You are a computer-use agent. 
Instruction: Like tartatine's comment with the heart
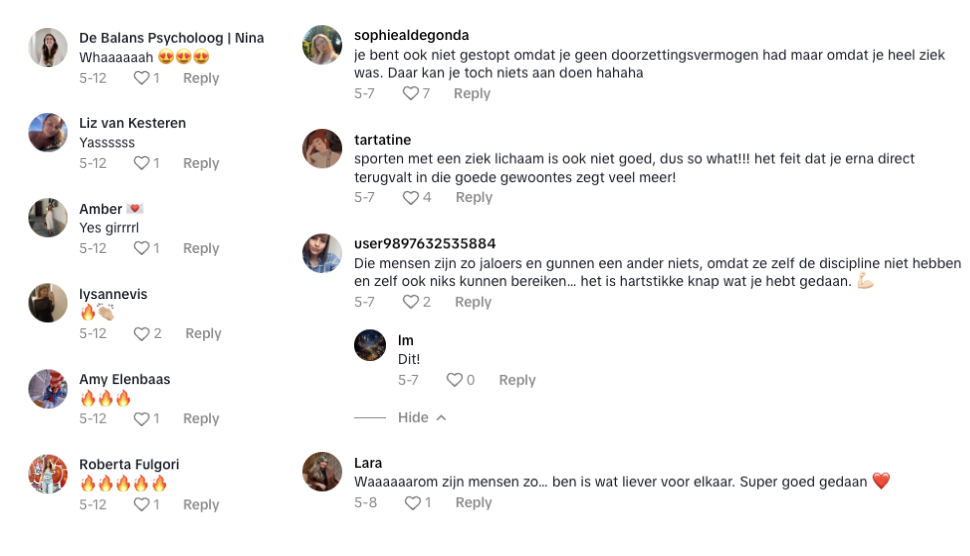(410, 198)
